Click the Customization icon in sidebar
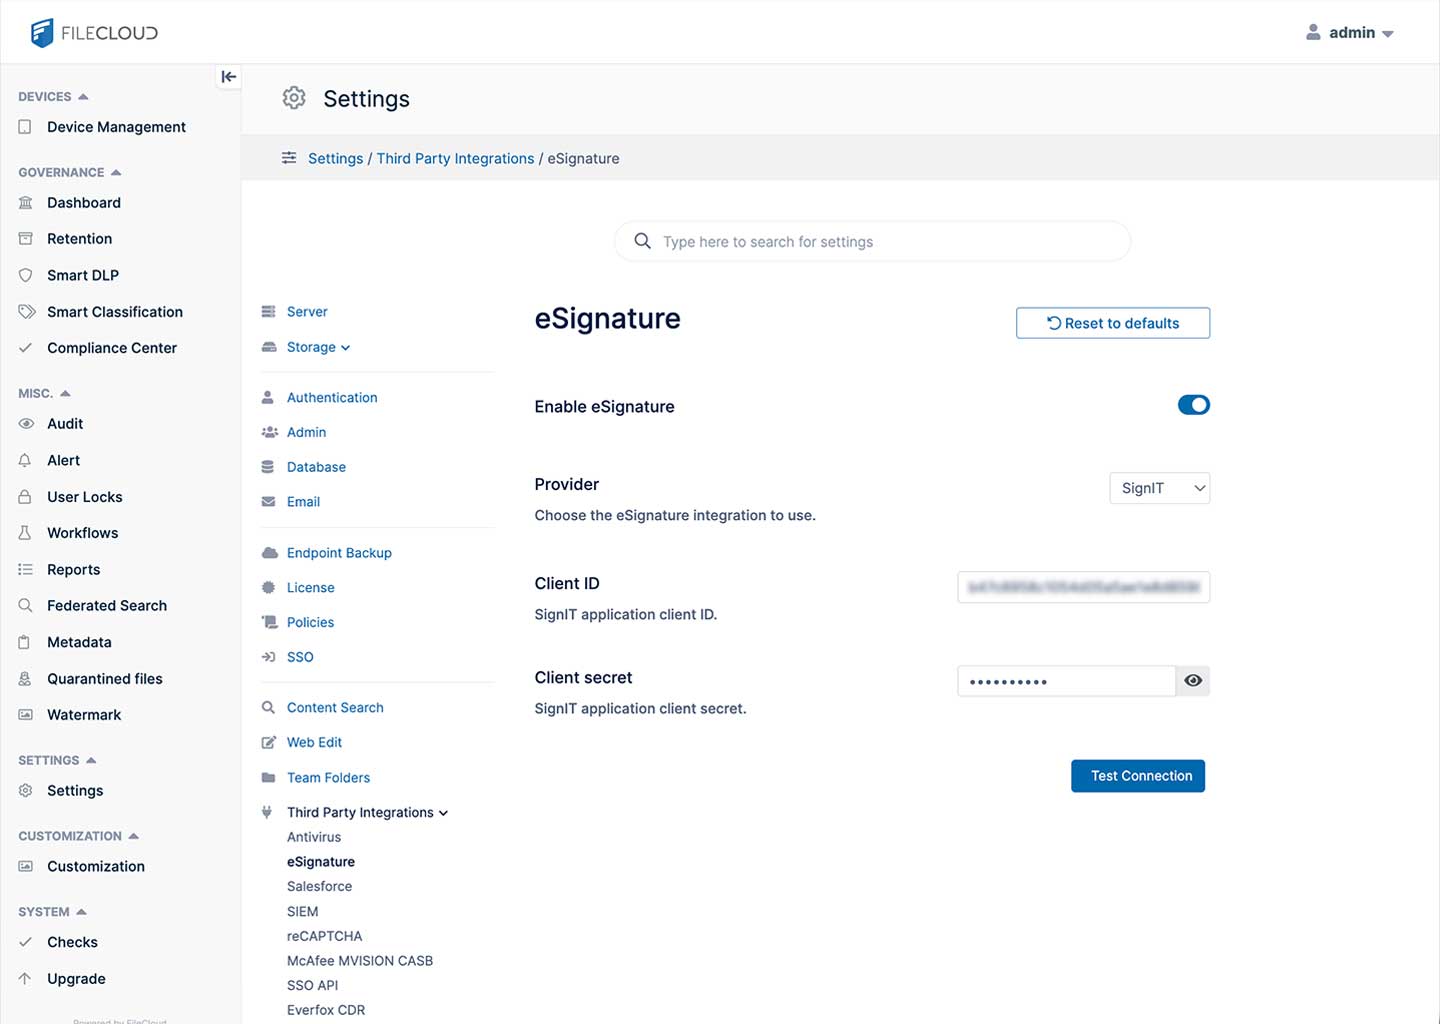This screenshot has width=1440, height=1024. tap(26, 866)
